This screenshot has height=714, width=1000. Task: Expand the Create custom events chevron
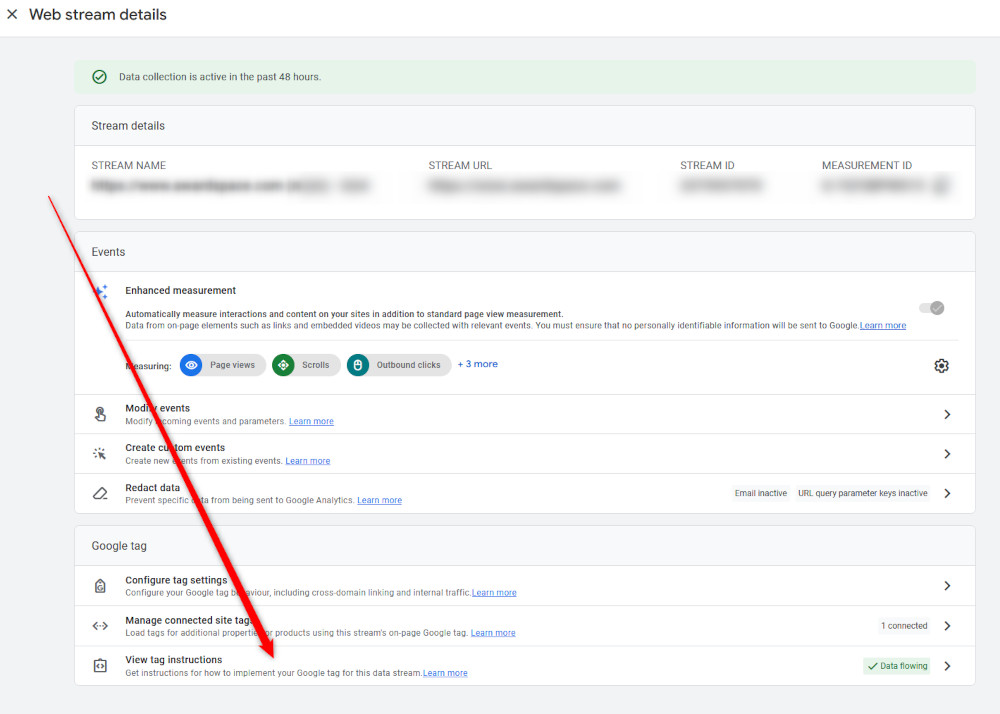click(x=947, y=454)
